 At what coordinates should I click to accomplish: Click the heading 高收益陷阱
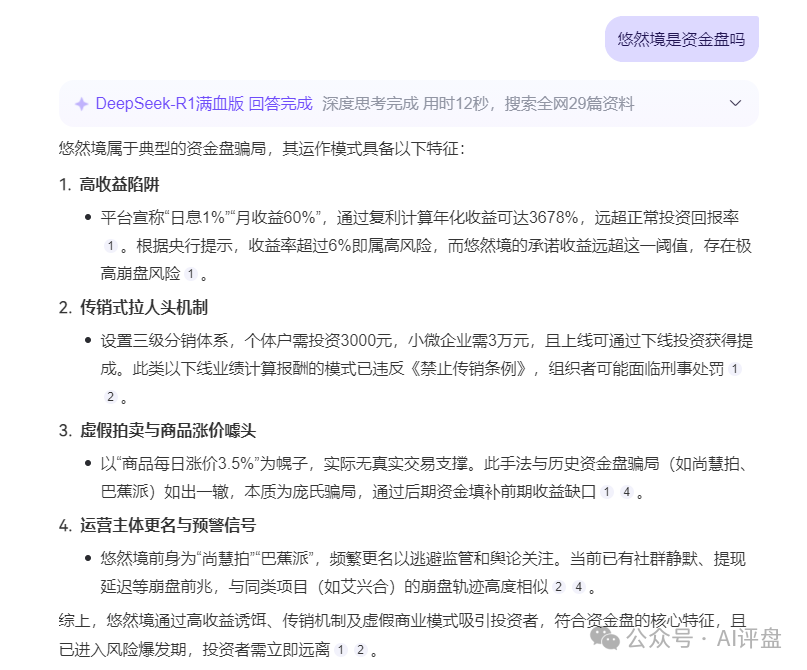119,184
